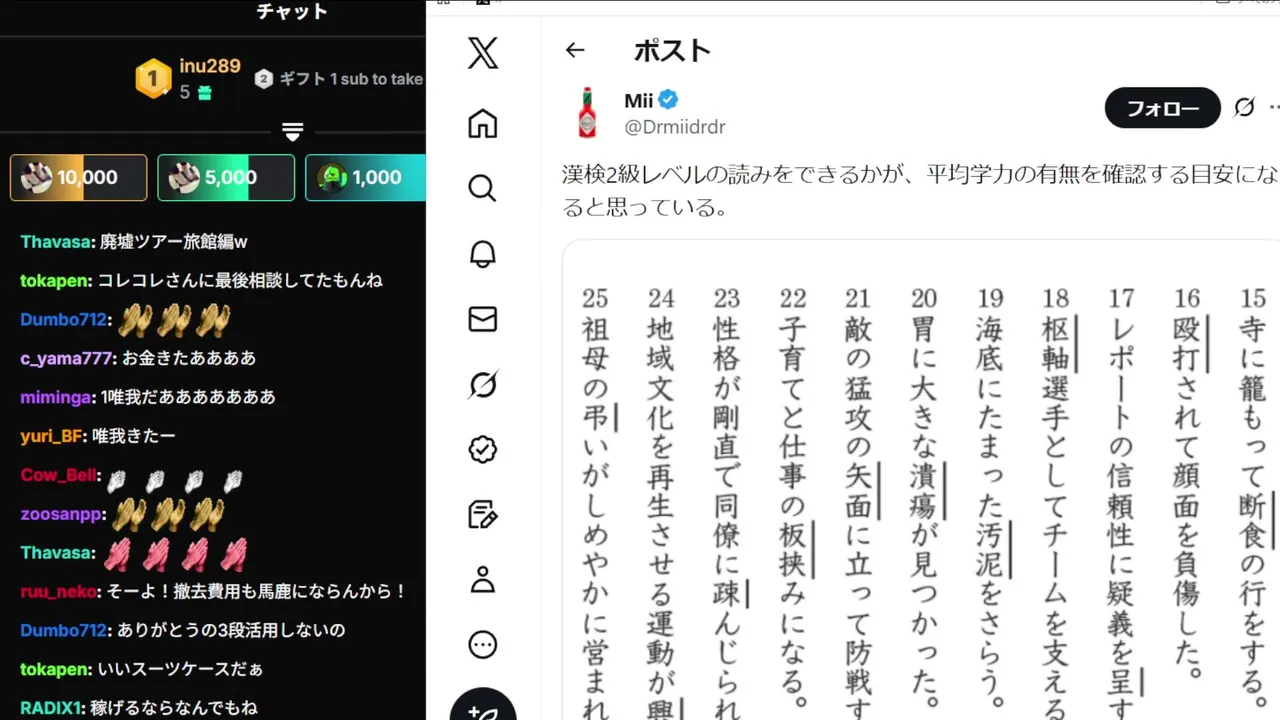Click username miminga in chat
The height and width of the screenshot is (720, 1280).
58,397
